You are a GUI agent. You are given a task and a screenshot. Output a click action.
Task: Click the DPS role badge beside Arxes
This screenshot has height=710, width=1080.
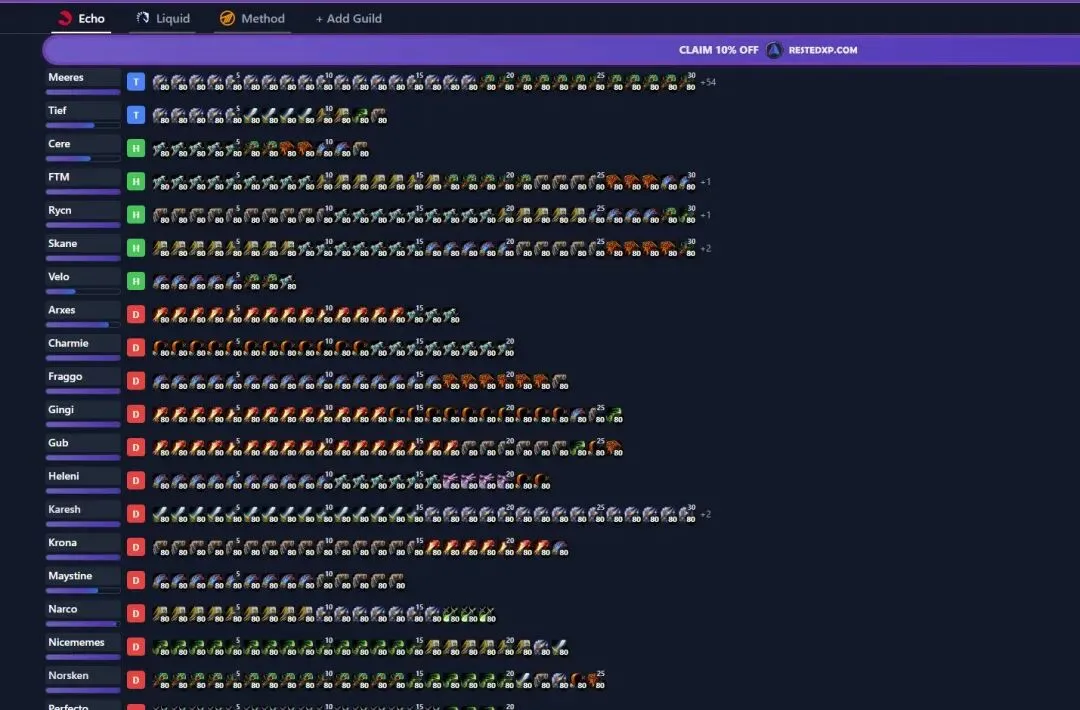click(136, 315)
